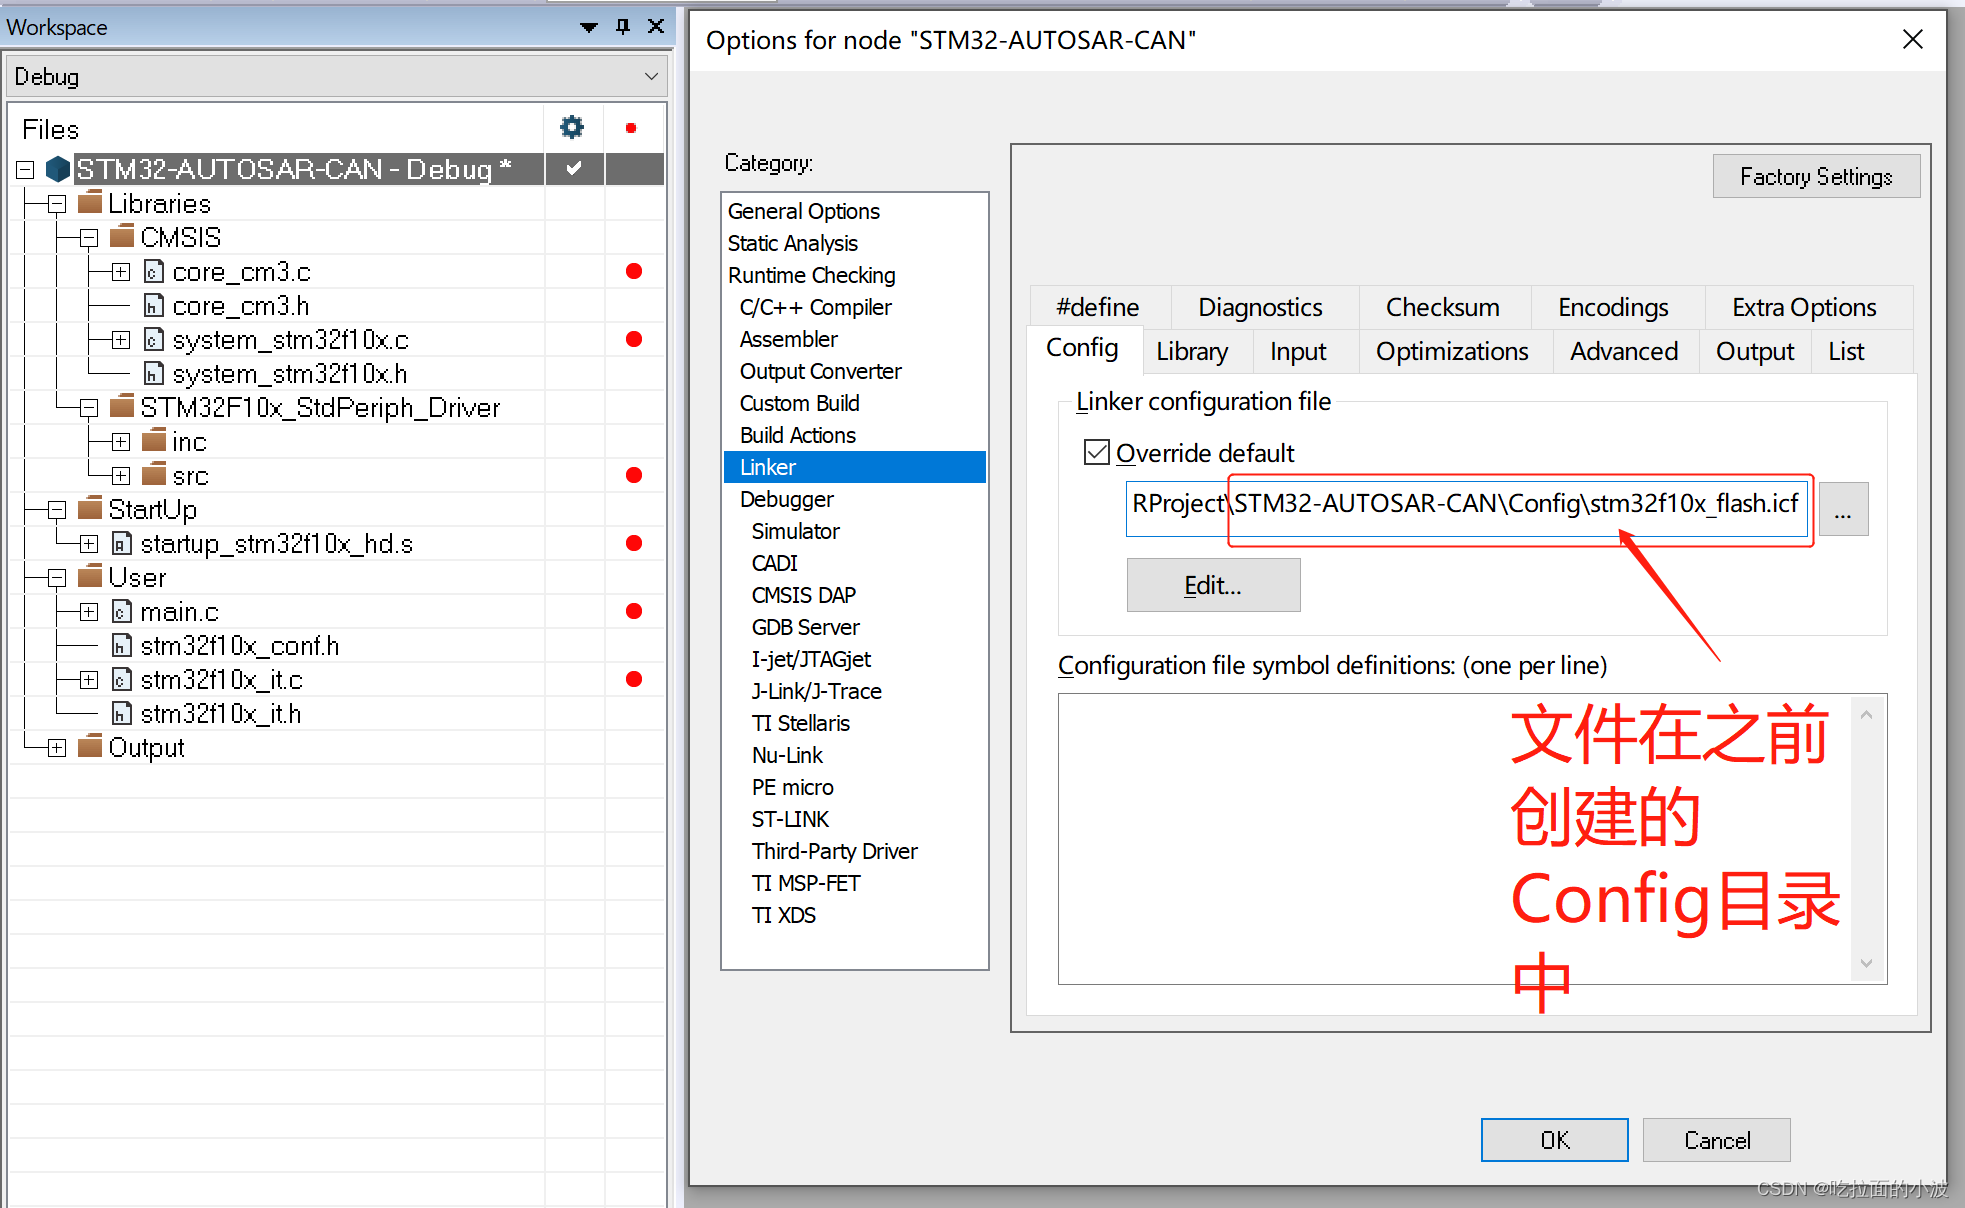
Task: Click the startup_stm32f10x_hd.s assembly file icon
Action: click(122, 544)
